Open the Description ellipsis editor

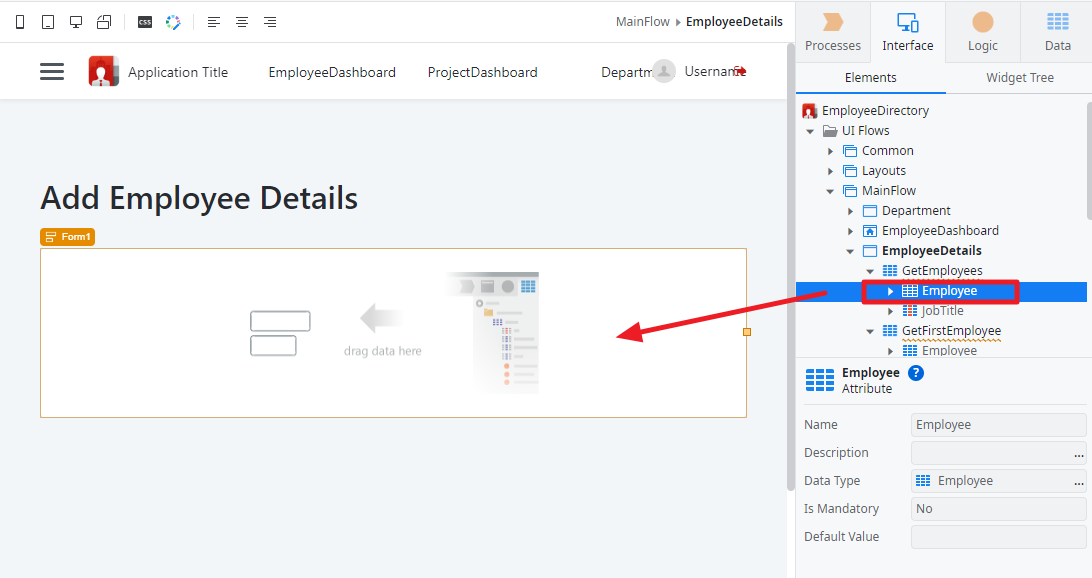tap(1079, 454)
